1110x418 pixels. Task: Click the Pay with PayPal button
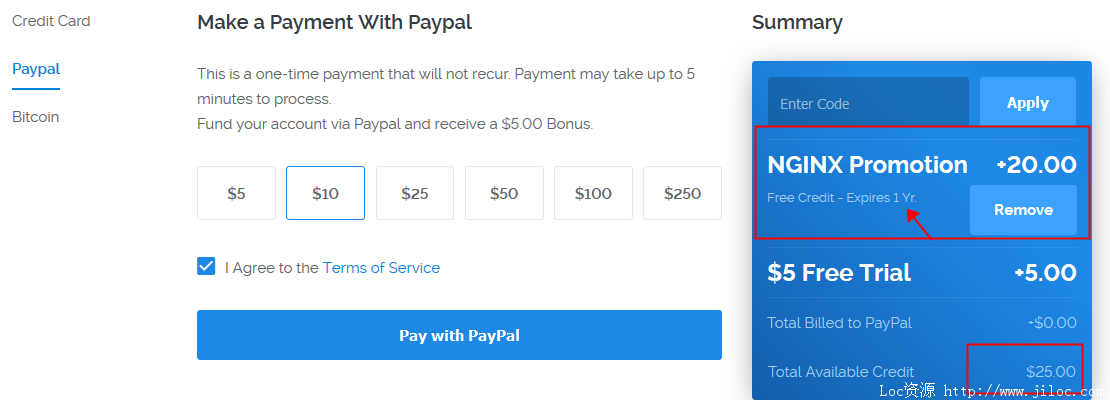click(459, 335)
